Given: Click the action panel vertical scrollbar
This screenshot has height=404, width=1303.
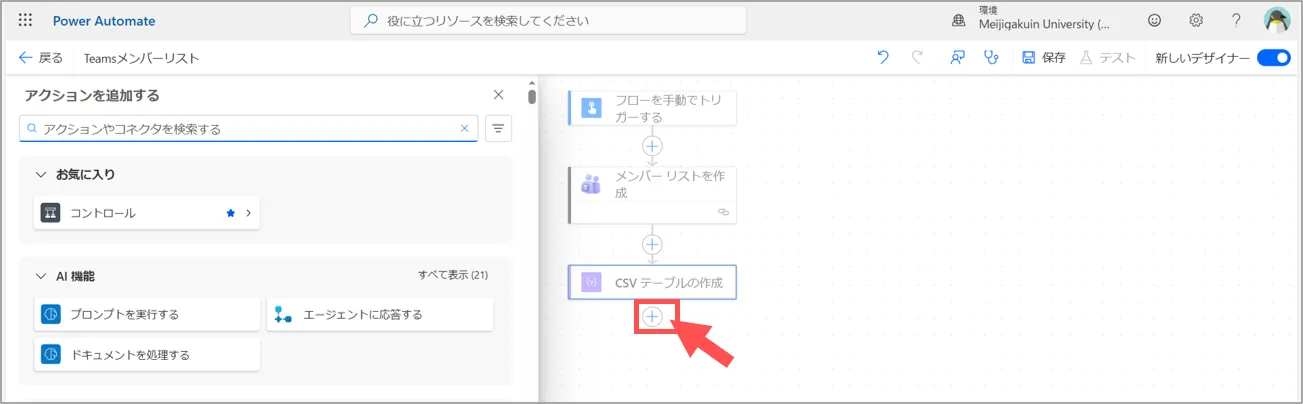Looking at the screenshot, I should pyautogui.click(x=532, y=98).
